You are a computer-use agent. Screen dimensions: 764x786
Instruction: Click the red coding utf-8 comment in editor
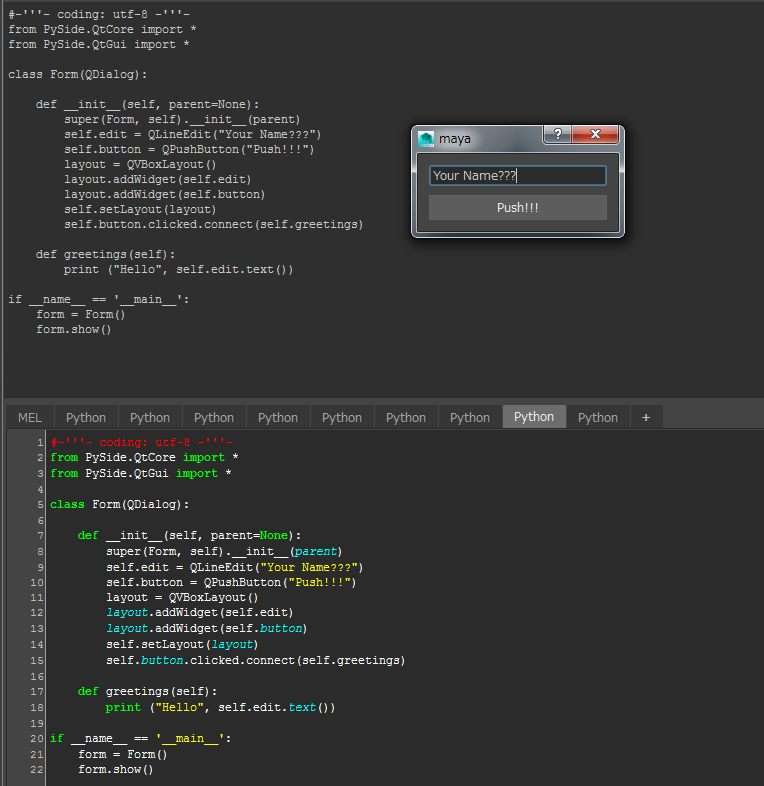pos(141,442)
